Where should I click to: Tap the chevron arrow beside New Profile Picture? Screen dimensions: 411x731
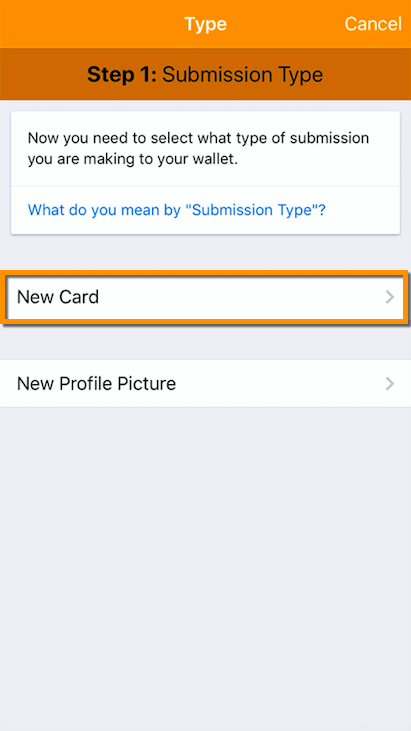tap(390, 384)
